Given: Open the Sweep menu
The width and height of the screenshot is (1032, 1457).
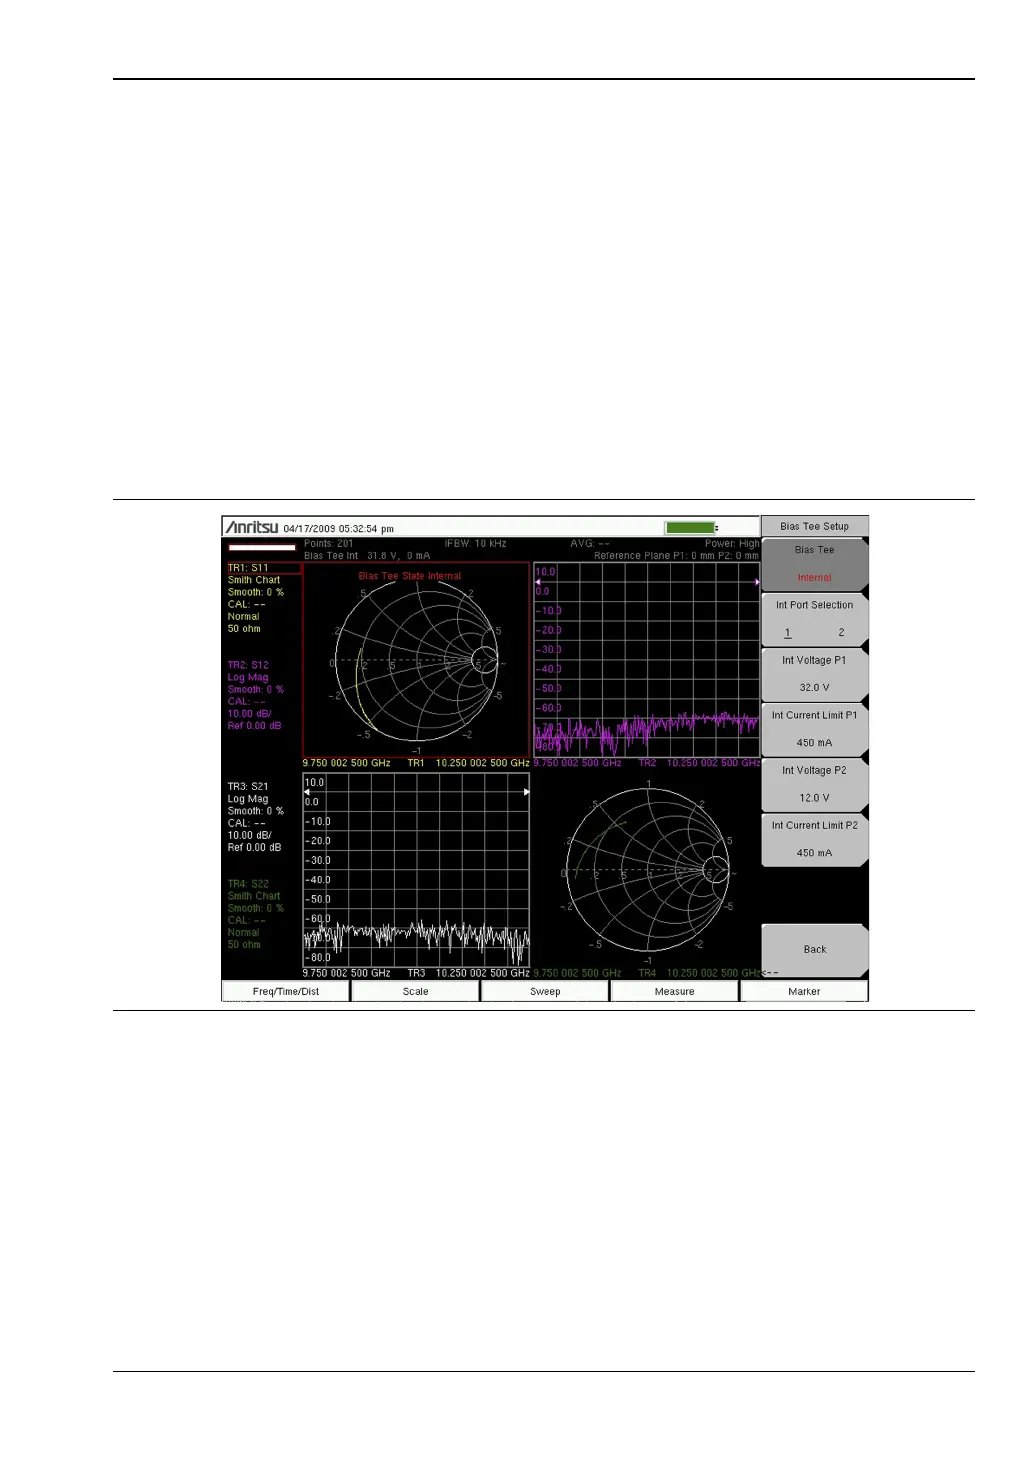Looking at the screenshot, I should pos(545,991).
